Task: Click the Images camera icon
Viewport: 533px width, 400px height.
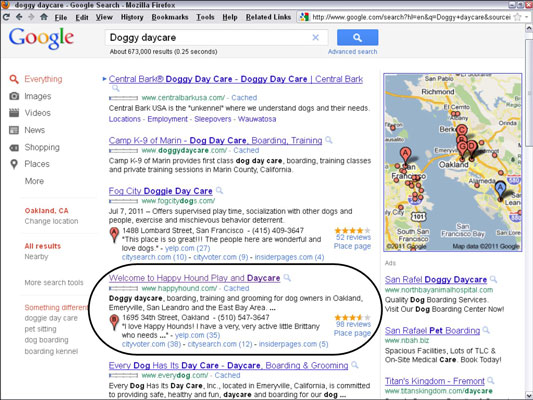Action: coord(14,96)
